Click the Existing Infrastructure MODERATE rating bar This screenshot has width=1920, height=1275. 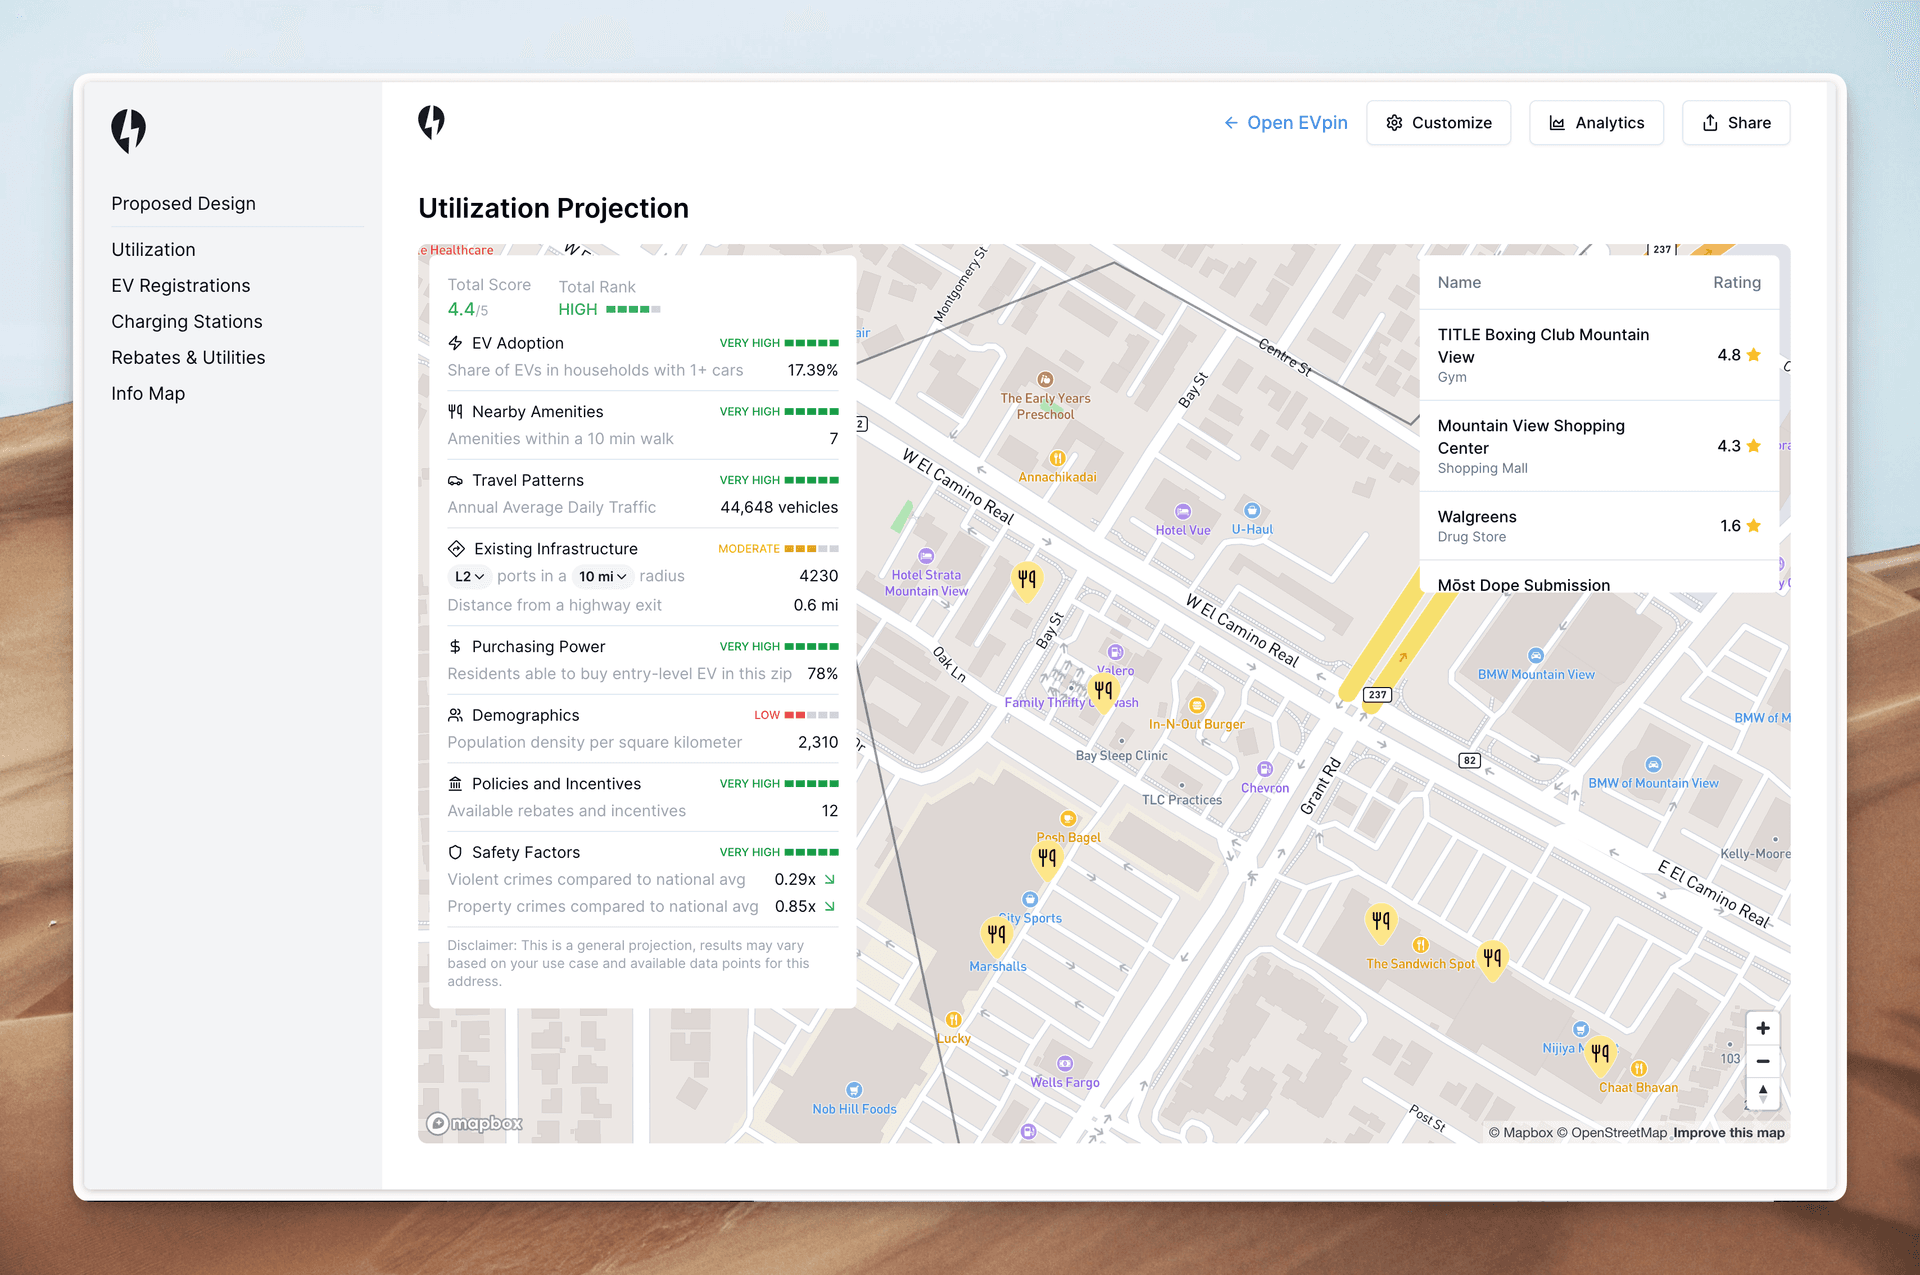click(811, 549)
